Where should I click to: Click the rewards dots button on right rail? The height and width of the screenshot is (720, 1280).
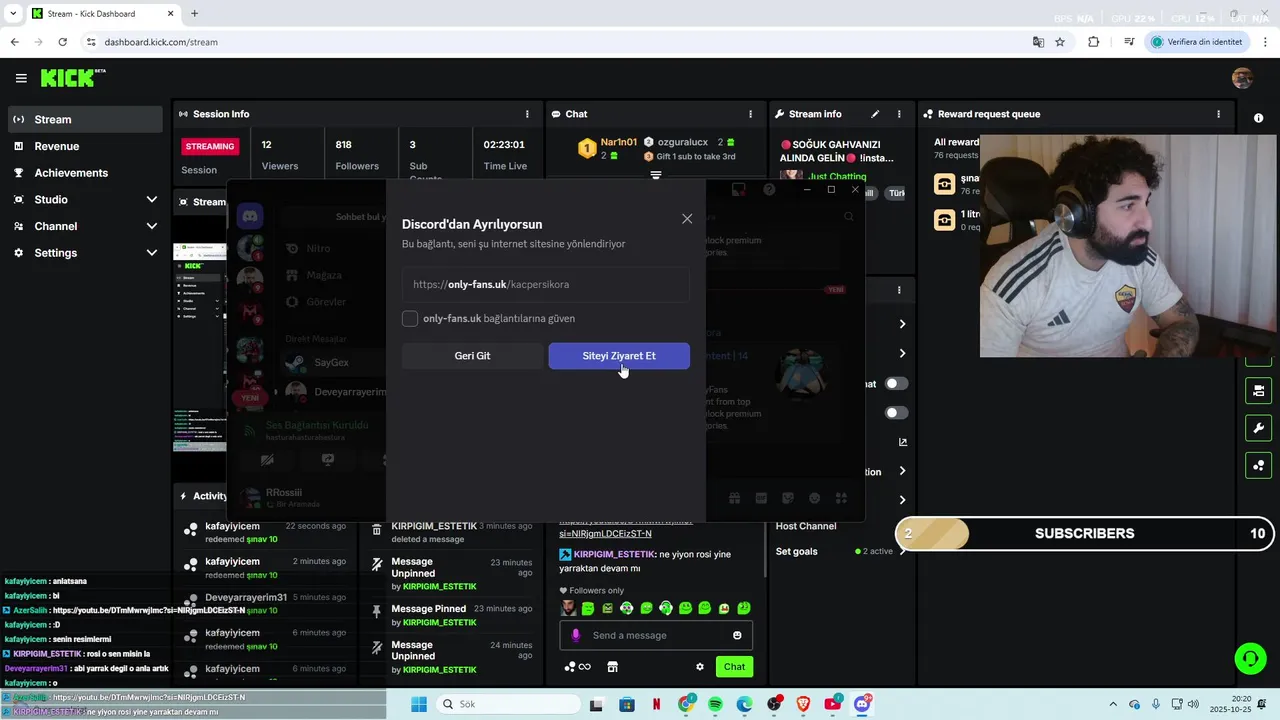point(1258,466)
